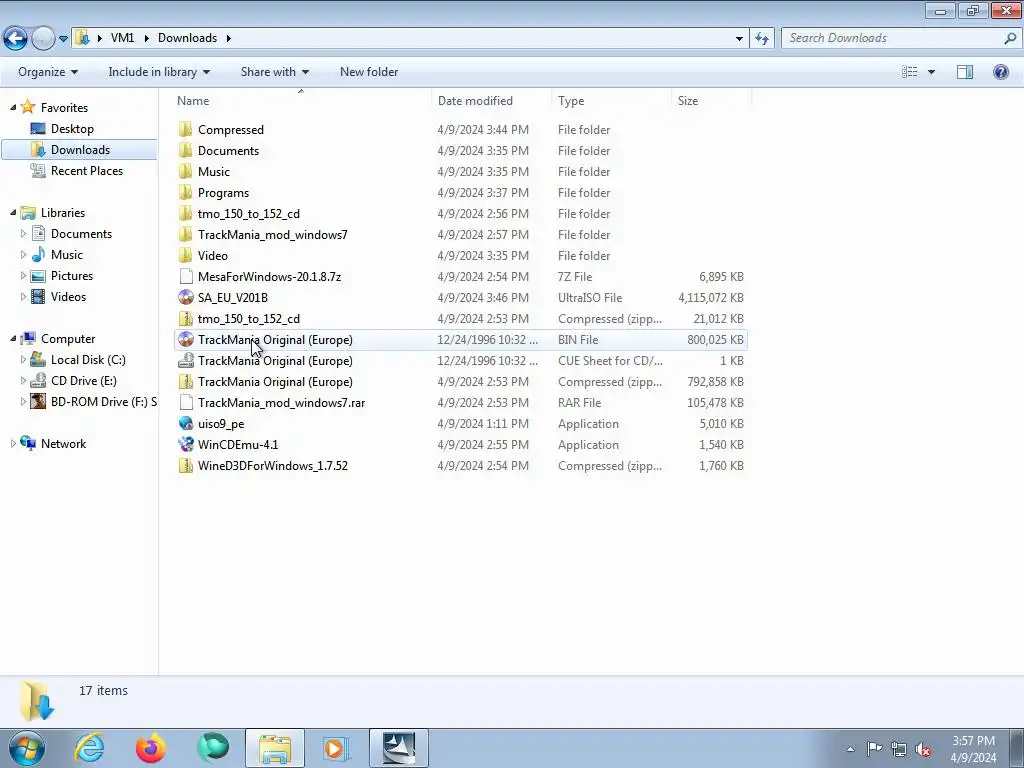Click the Back navigation arrow button
Screen dimensions: 1024x768
click(x=15, y=39)
